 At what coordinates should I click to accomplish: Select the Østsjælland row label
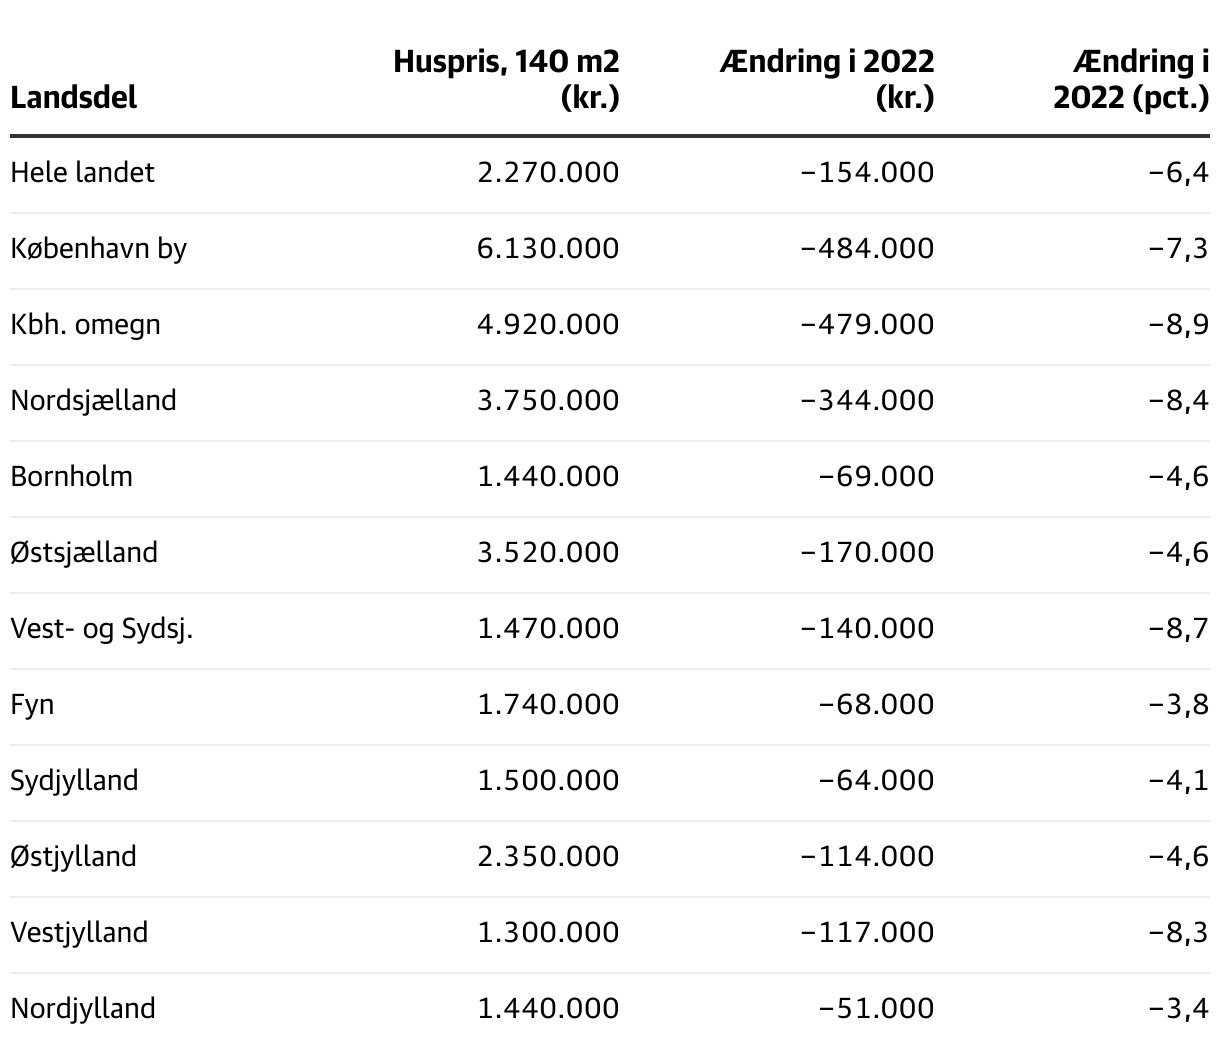click(x=85, y=552)
